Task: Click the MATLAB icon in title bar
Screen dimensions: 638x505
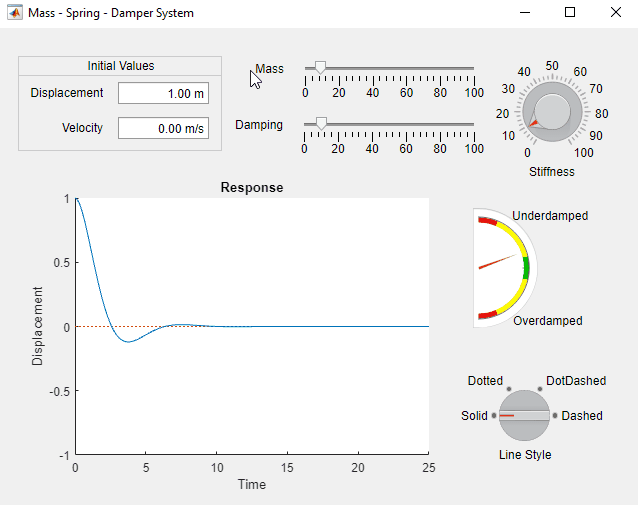Action: [15, 13]
